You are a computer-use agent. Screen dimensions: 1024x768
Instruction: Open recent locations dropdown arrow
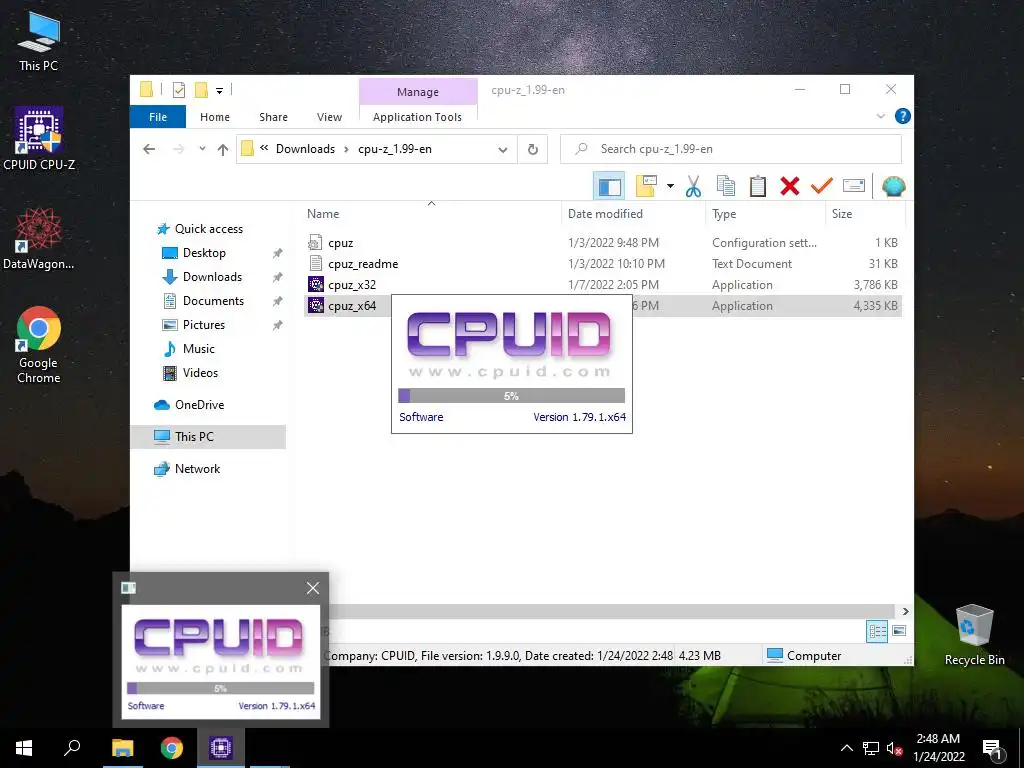pyautogui.click(x=202, y=149)
